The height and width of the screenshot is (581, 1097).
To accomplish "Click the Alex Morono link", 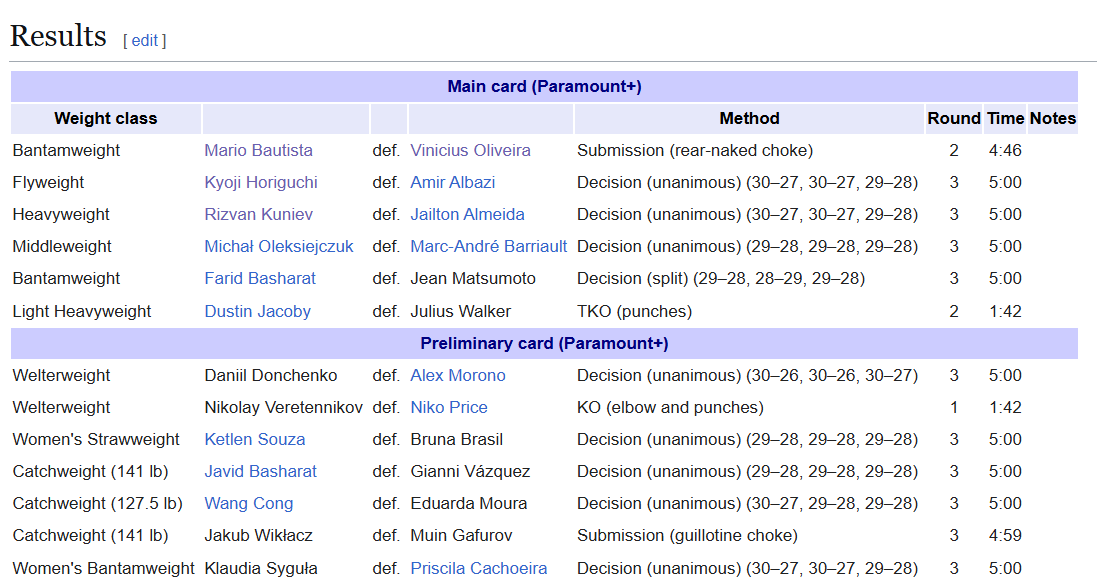I will (458, 375).
